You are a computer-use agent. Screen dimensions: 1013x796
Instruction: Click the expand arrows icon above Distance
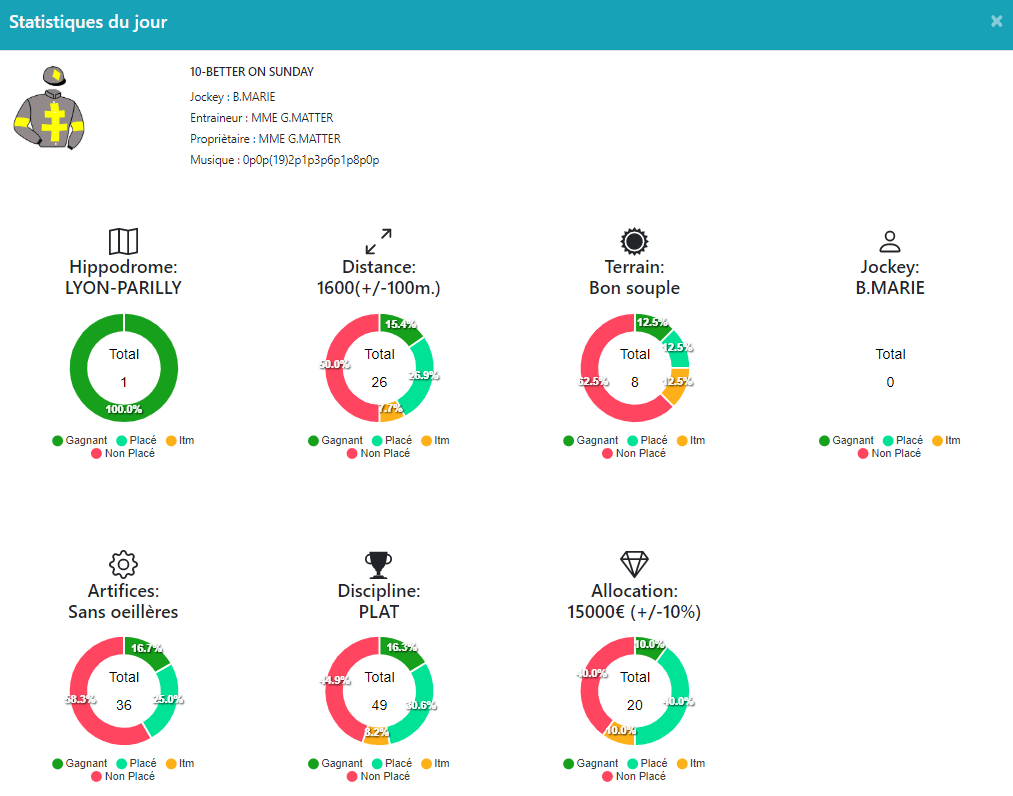click(379, 241)
